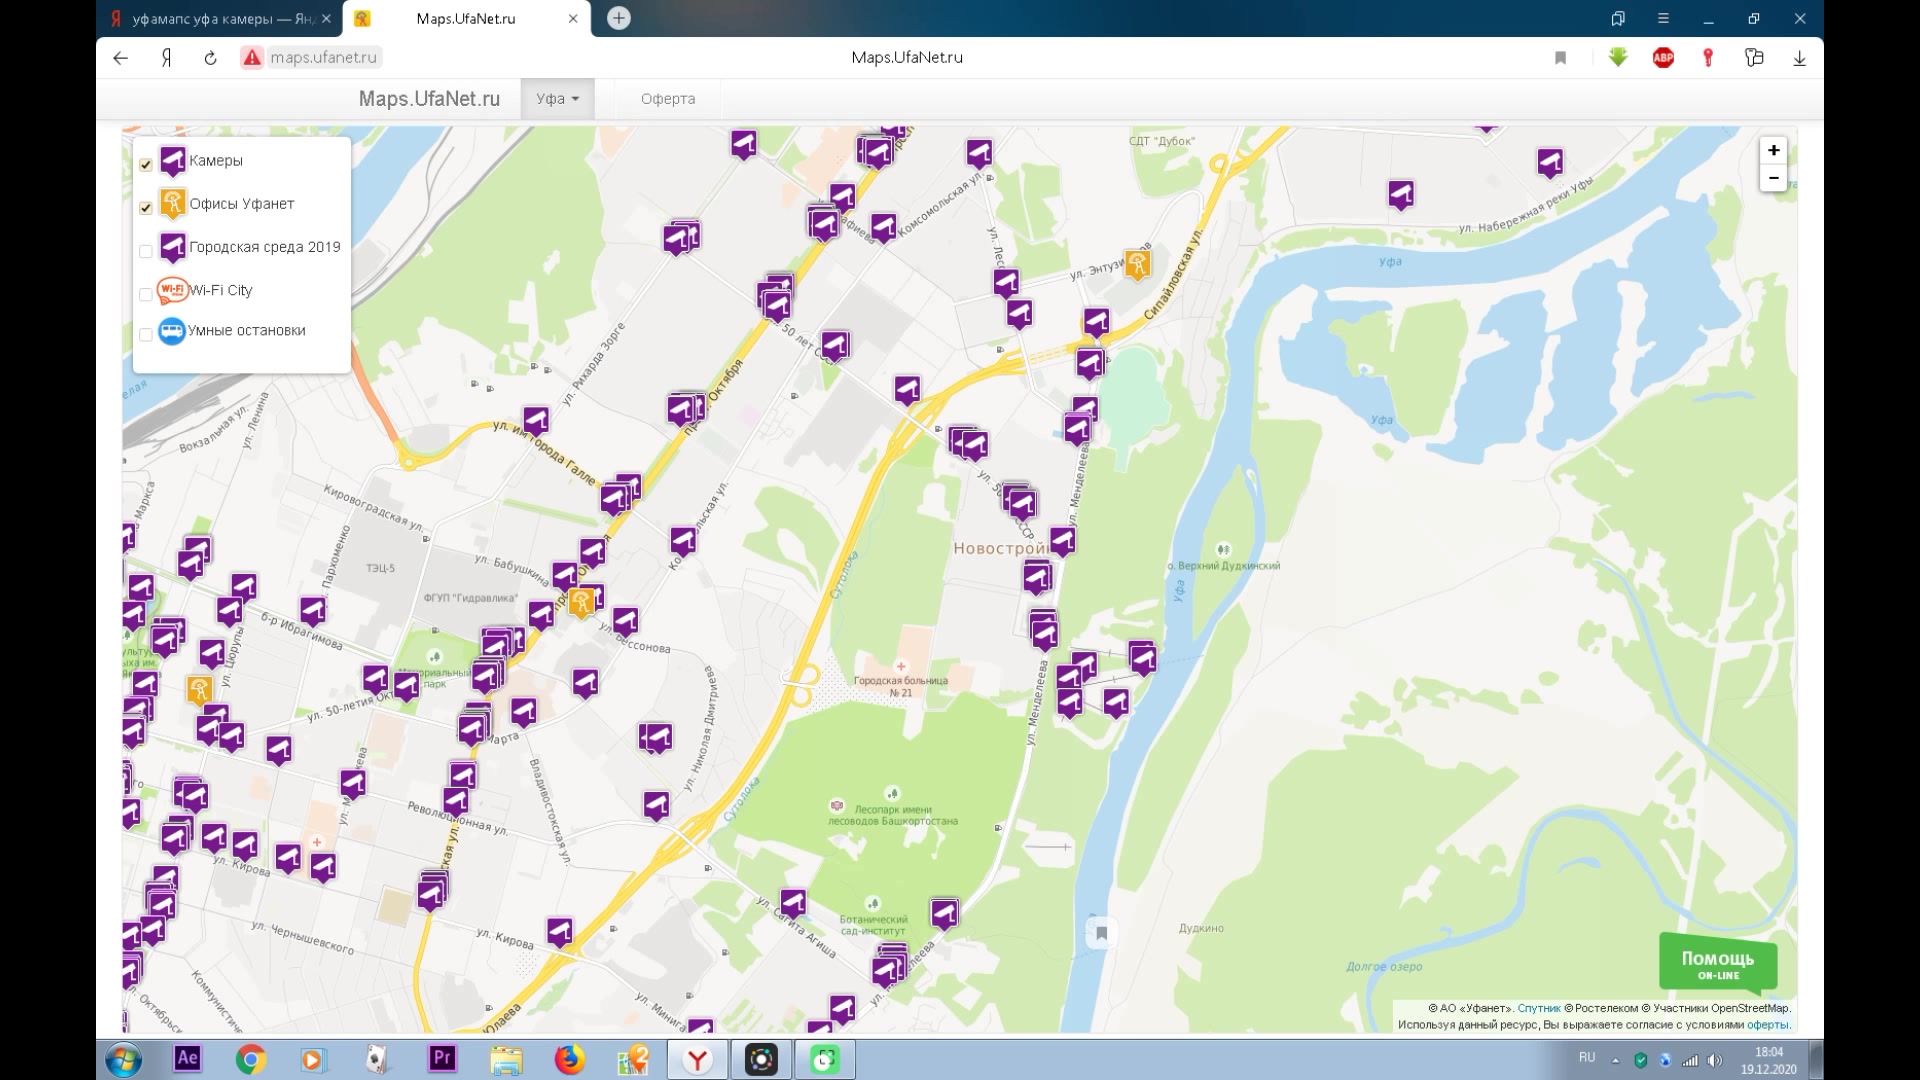
Task: Click the camera marker beside Ботанический сад-институт
Action: [x=944, y=913]
